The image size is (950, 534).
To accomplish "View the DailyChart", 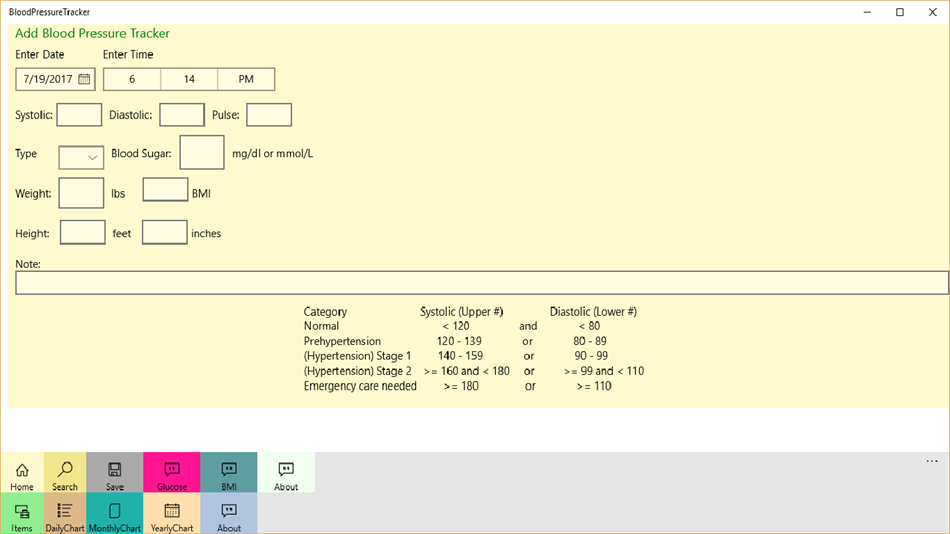I will point(65,513).
